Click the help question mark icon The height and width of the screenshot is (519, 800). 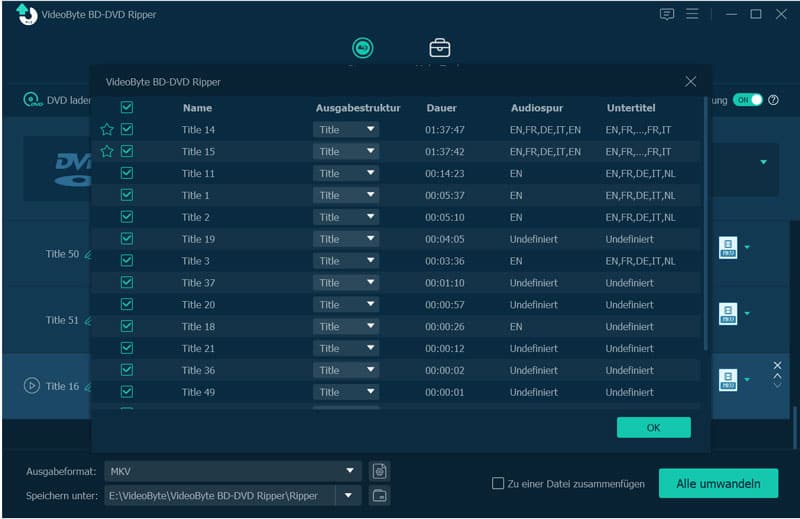[x=773, y=100]
